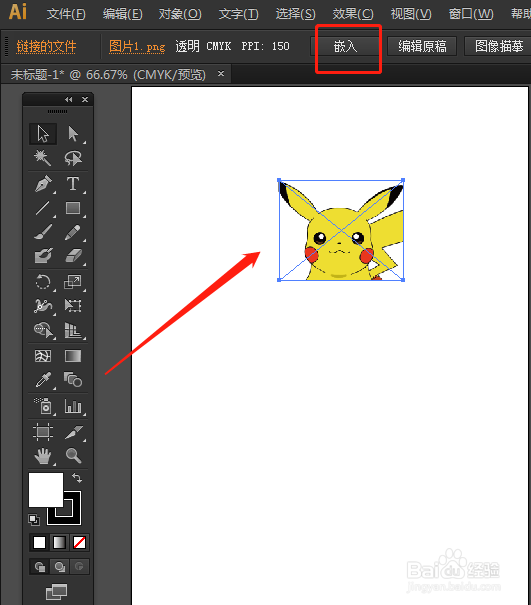531x605 pixels.
Task: Swap fill and stroke colors arrow
Action: click(x=77, y=478)
